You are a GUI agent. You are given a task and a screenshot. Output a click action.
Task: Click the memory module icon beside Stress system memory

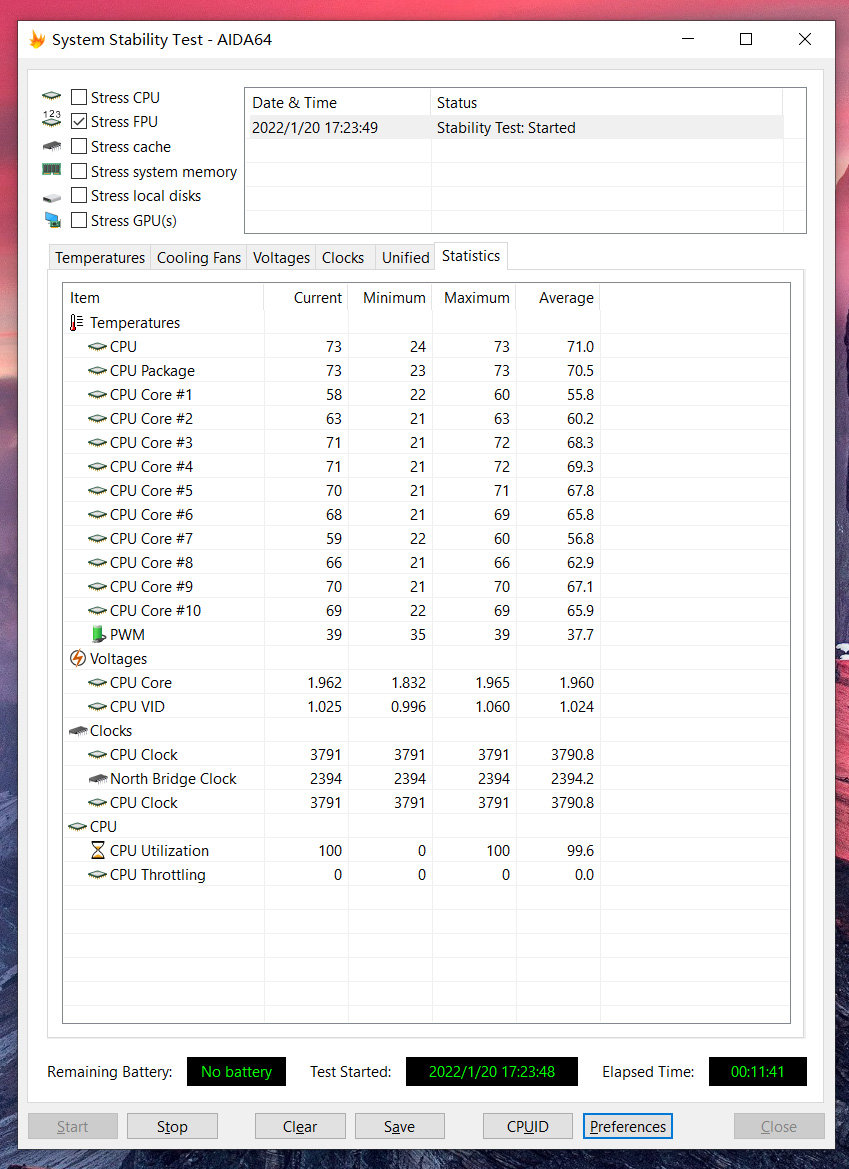pos(52,171)
